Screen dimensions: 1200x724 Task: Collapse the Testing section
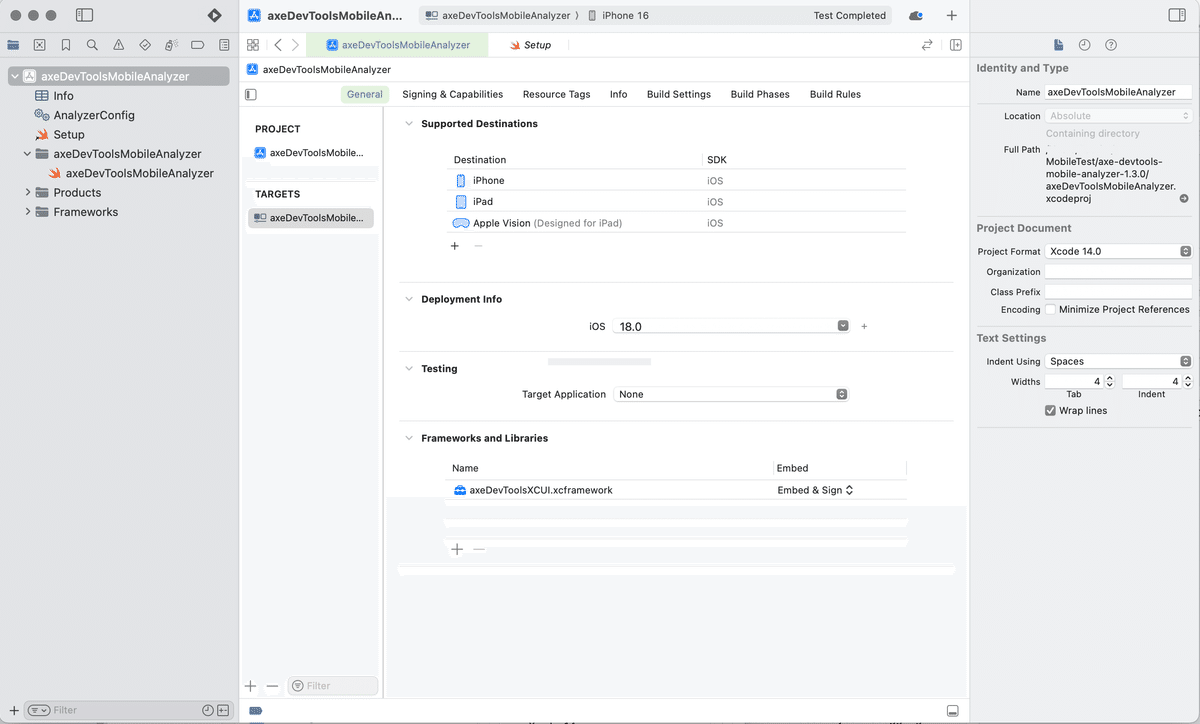[x=408, y=369]
